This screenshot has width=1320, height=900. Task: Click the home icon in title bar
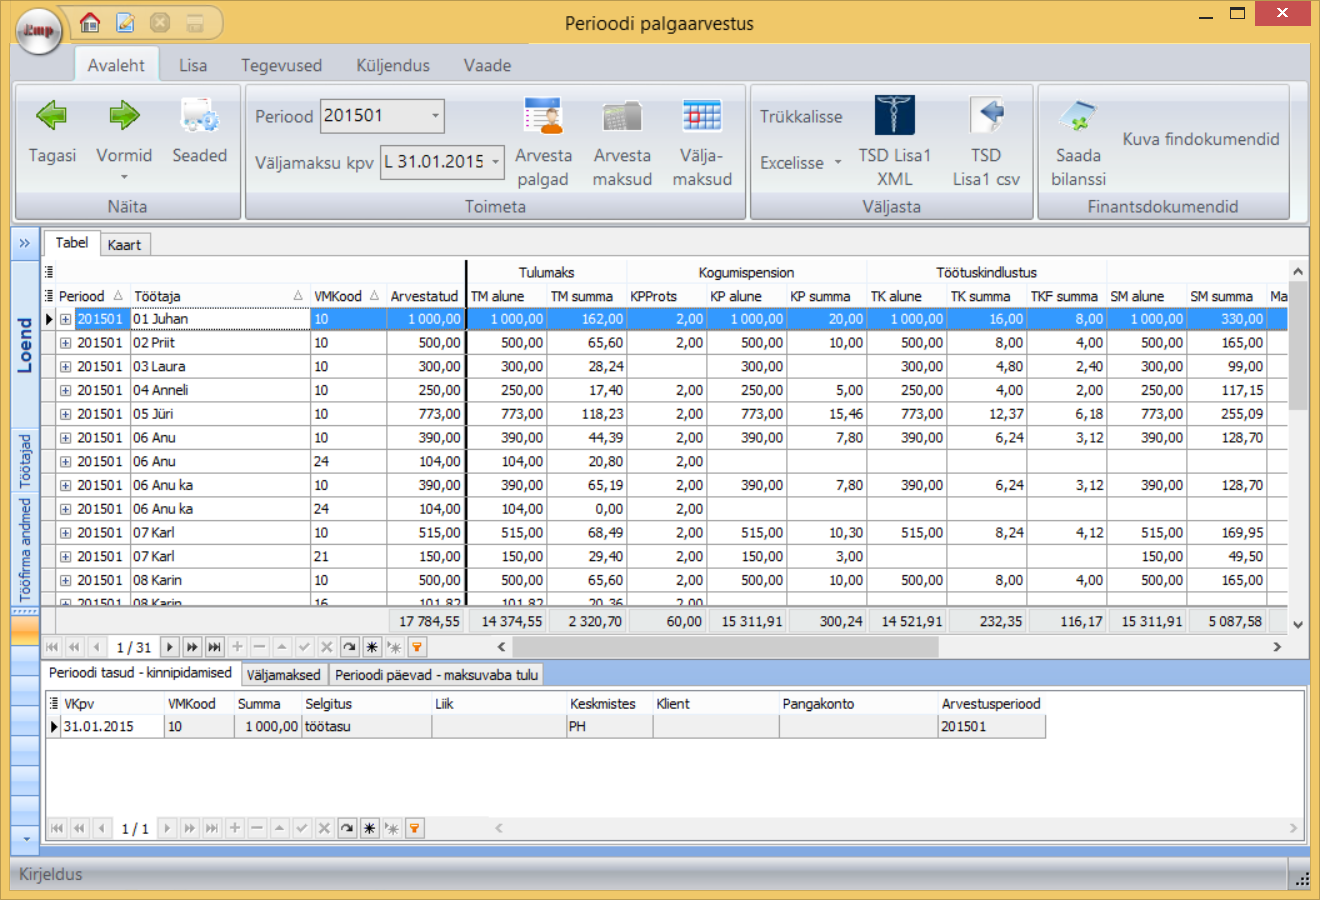pos(90,22)
